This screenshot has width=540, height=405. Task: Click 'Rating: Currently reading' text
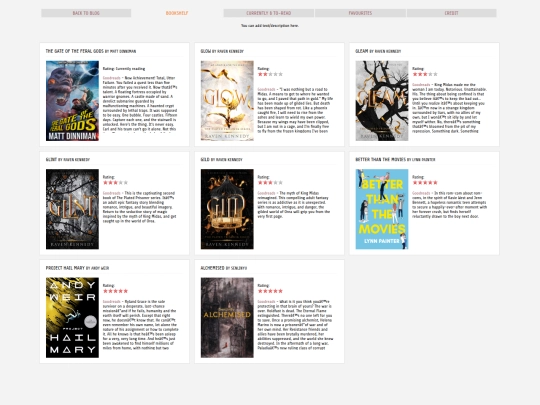pyautogui.click(x=124, y=69)
